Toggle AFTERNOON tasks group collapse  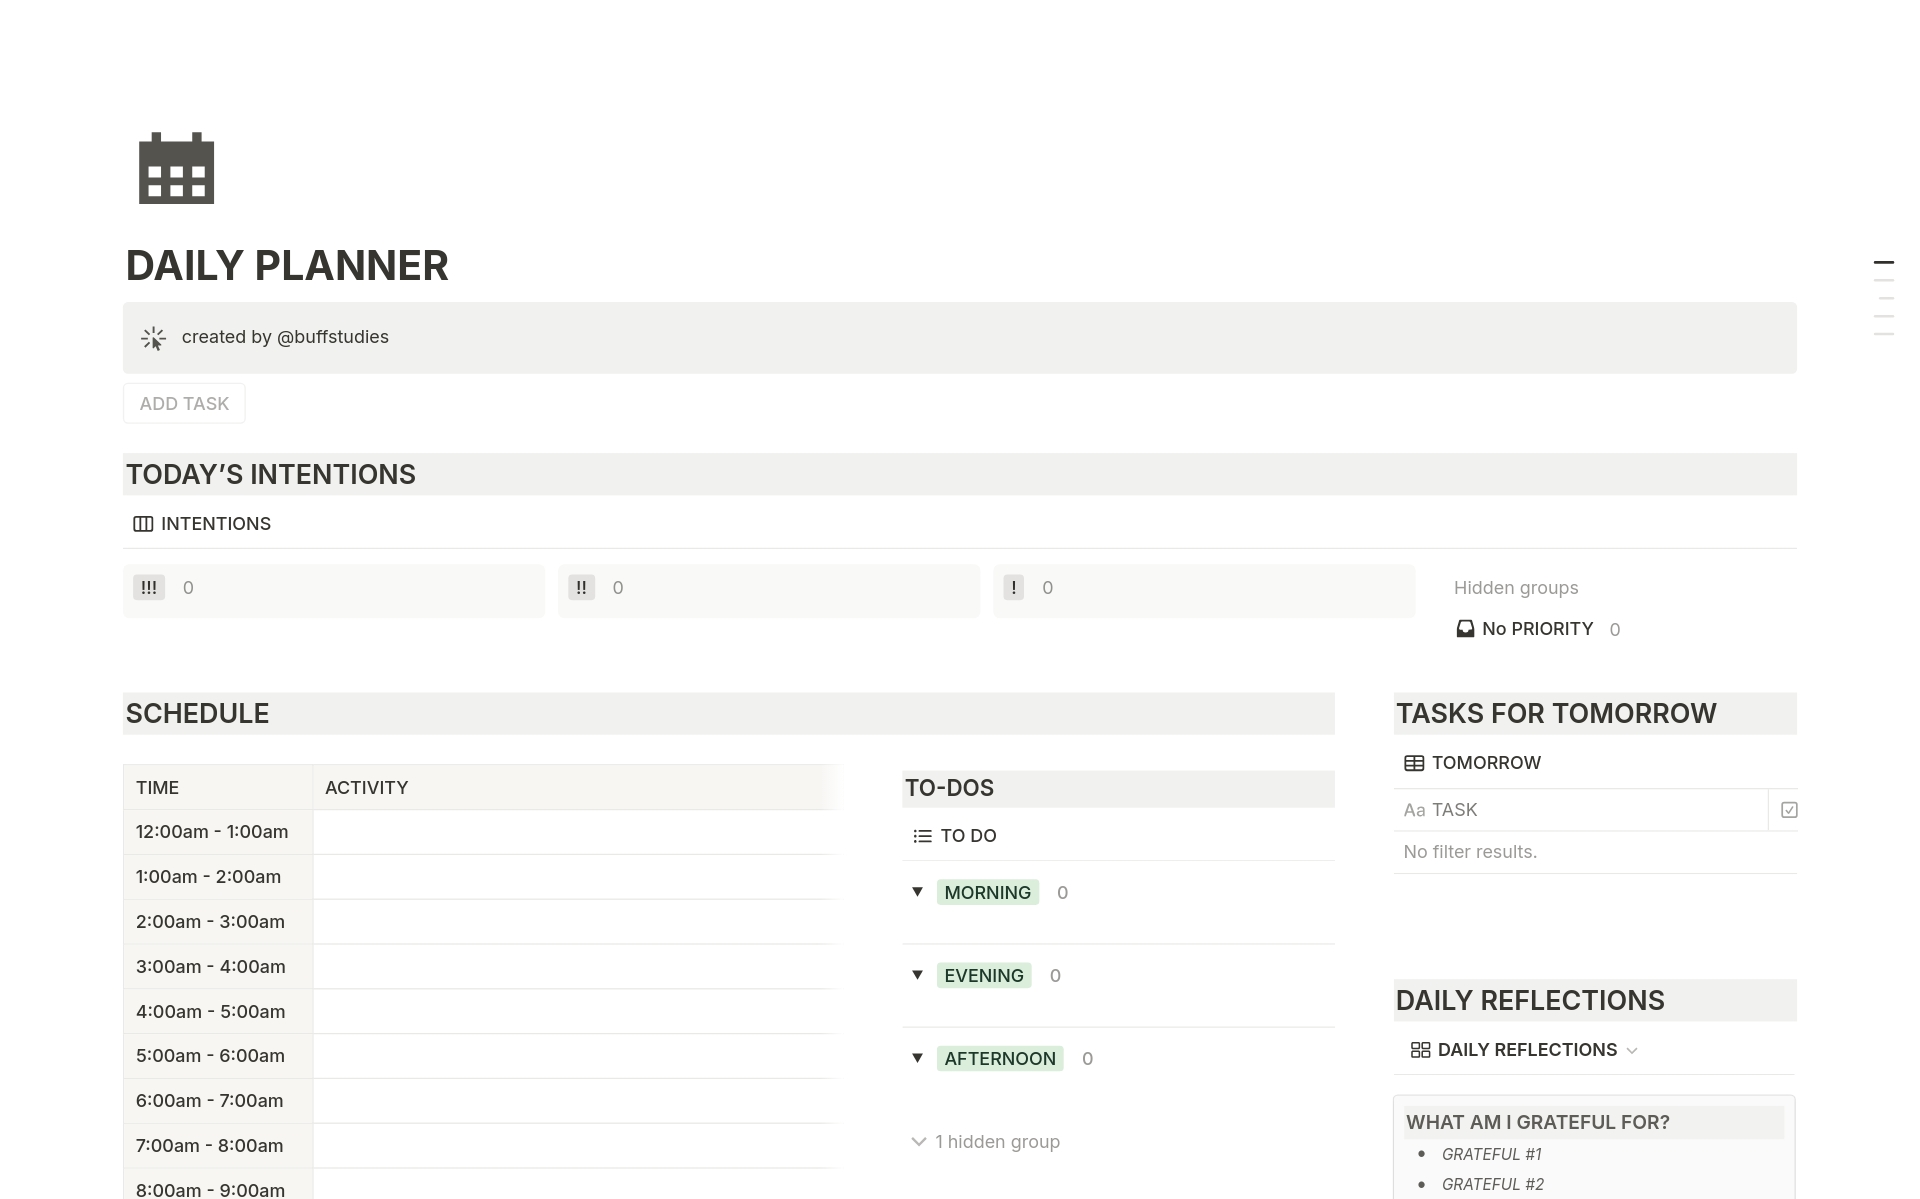pyautogui.click(x=919, y=1058)
